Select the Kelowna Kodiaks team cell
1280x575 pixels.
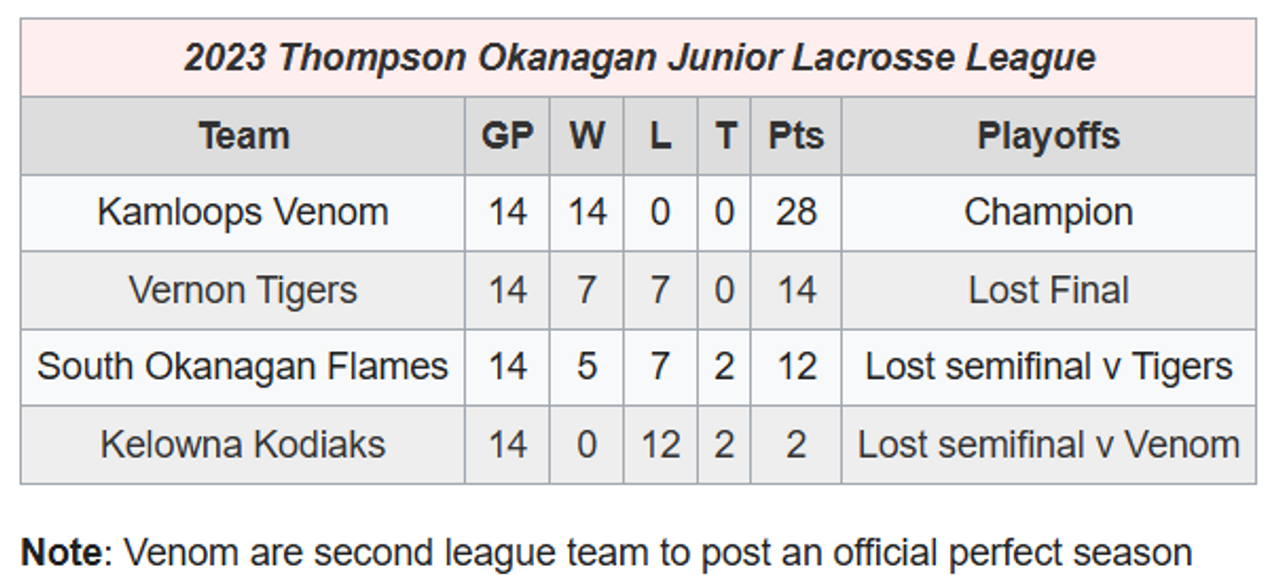[243, 444]
